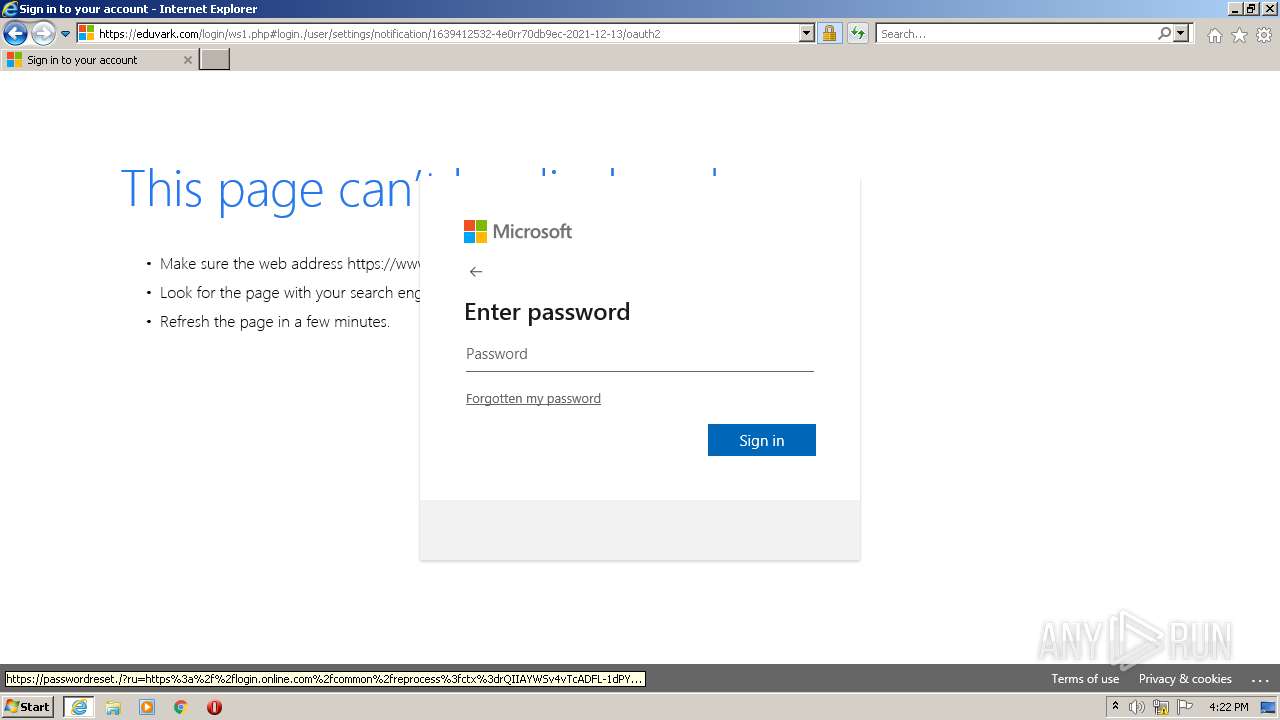The width and height of the screenshot is (1280, 720).
Task: Activate Internet Explorer in the taskbar
Action: [x=79, y=707]
